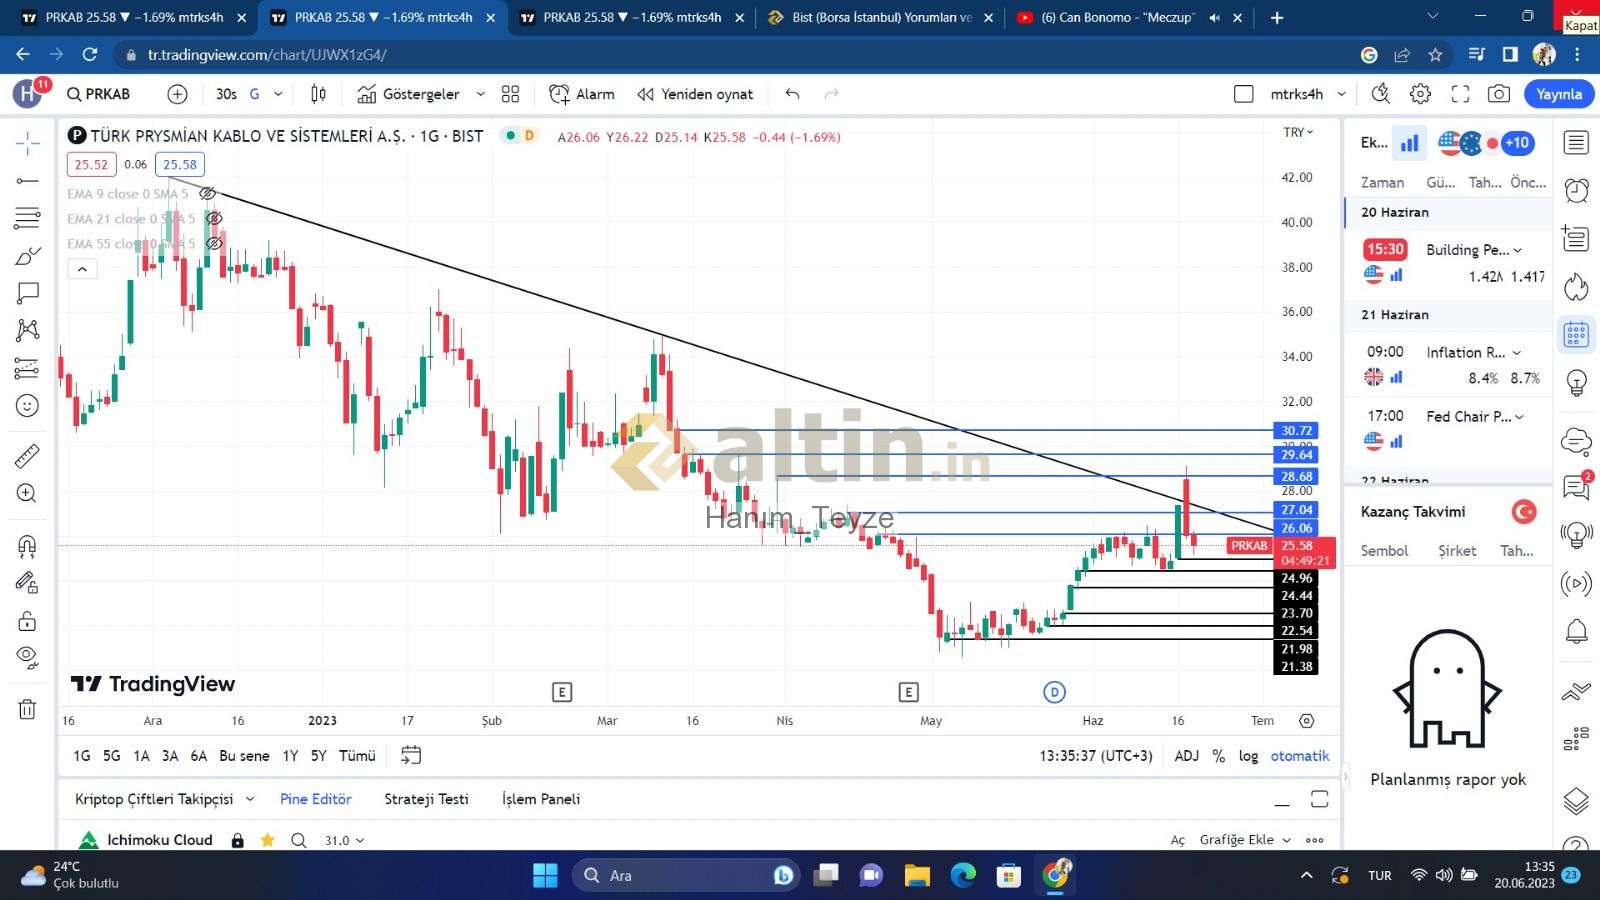Collapse the indicator legend chevron

click(x=82, y=269)
